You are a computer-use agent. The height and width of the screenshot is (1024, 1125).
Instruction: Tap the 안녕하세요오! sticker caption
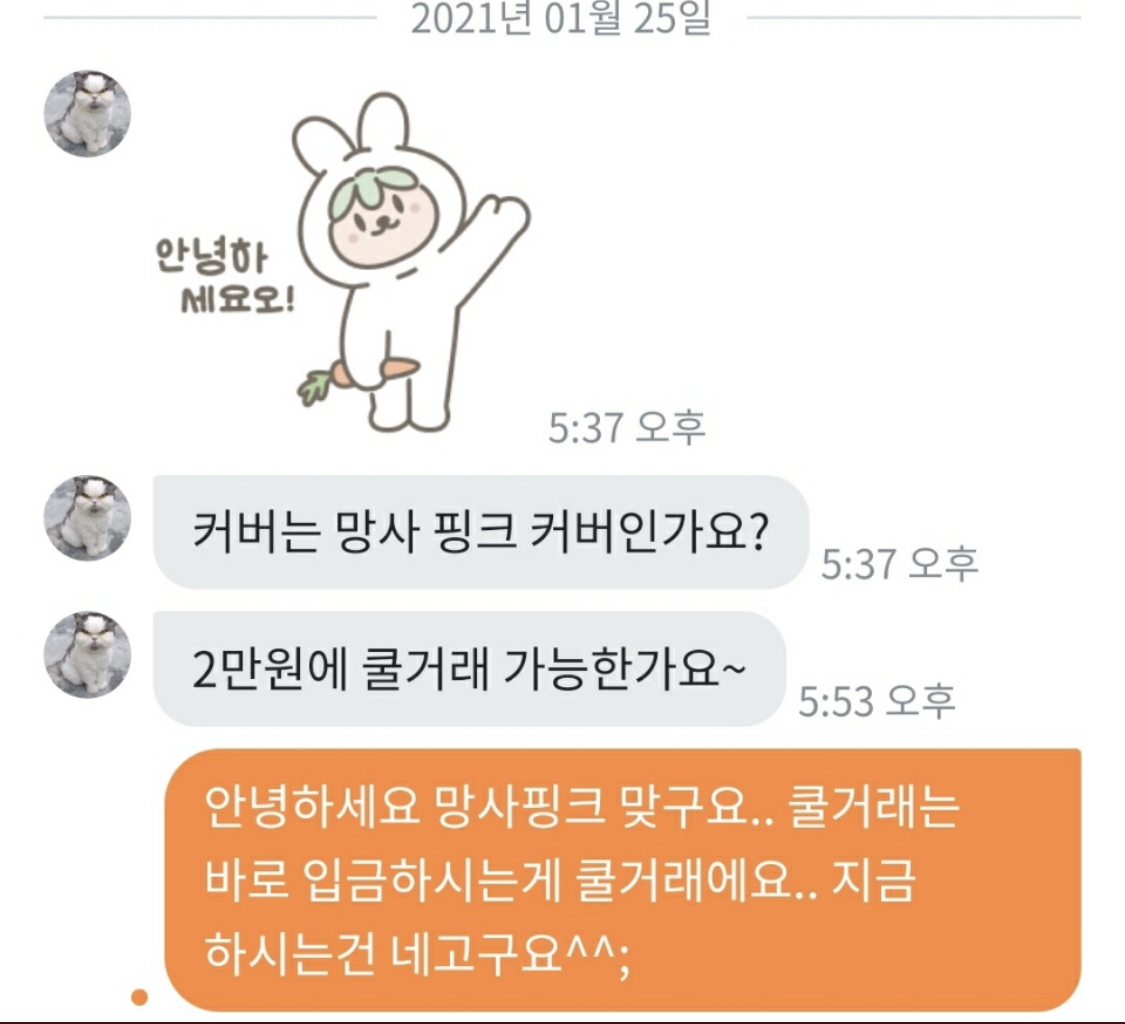click(225, 278)
